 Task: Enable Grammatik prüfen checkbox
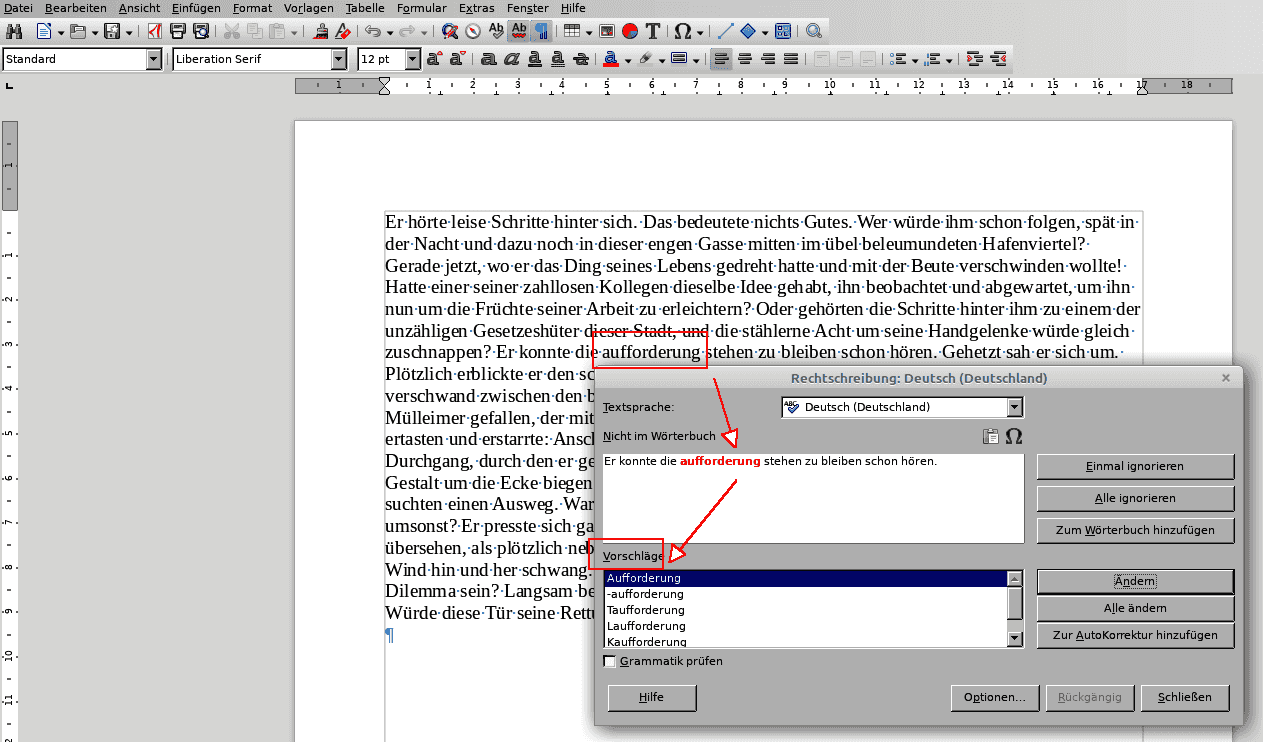(610, 661)
